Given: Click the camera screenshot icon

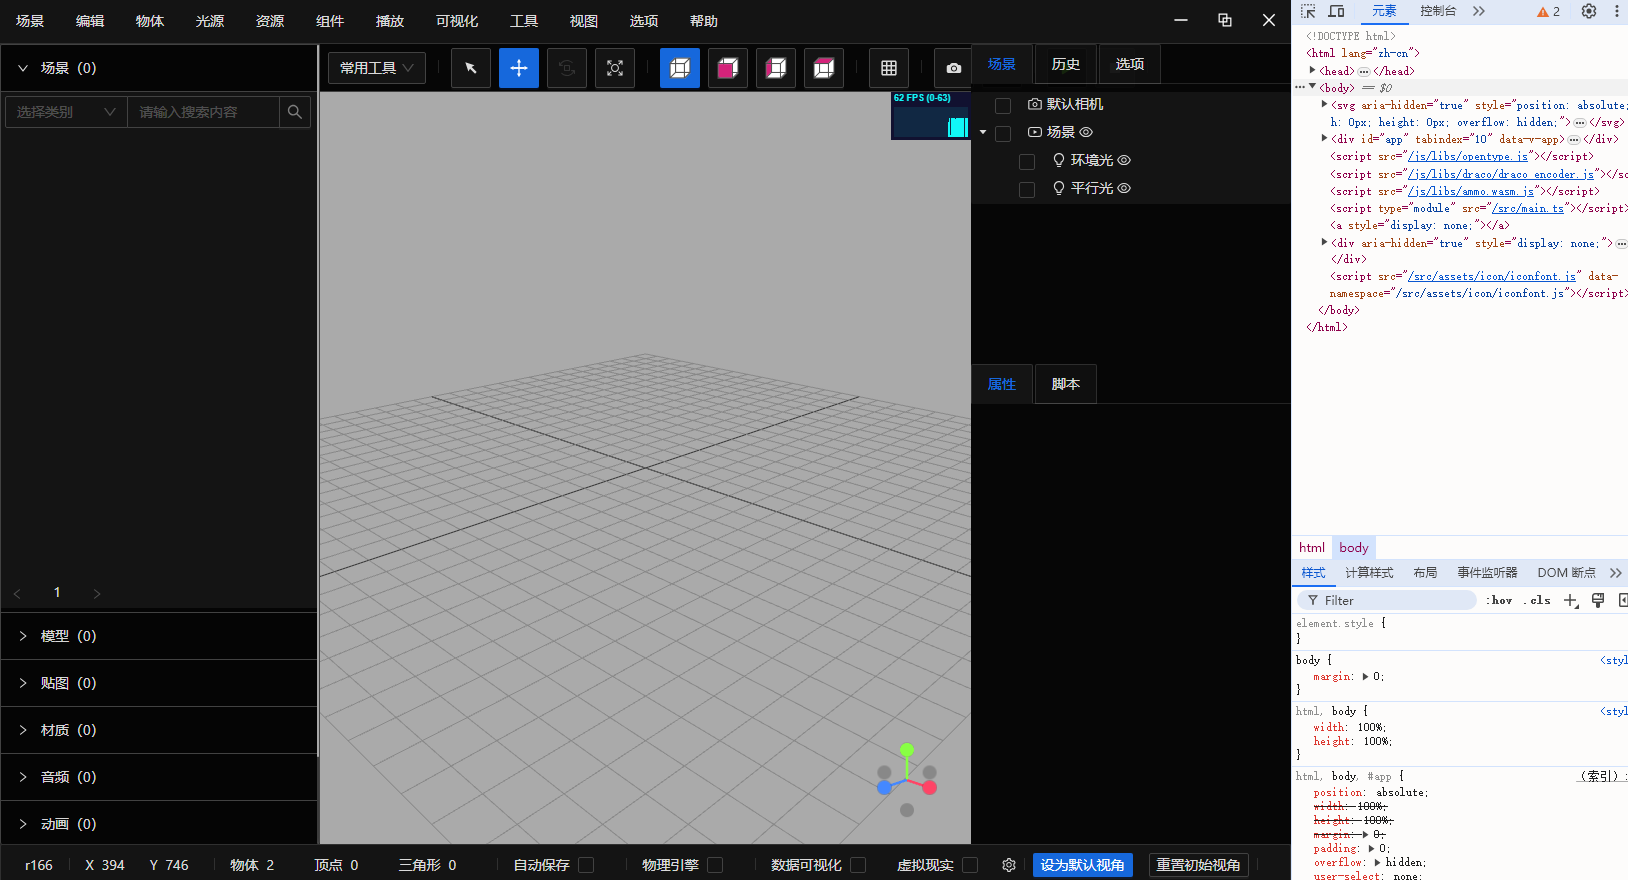Looking at the screenshot, I should pos(953,68).
